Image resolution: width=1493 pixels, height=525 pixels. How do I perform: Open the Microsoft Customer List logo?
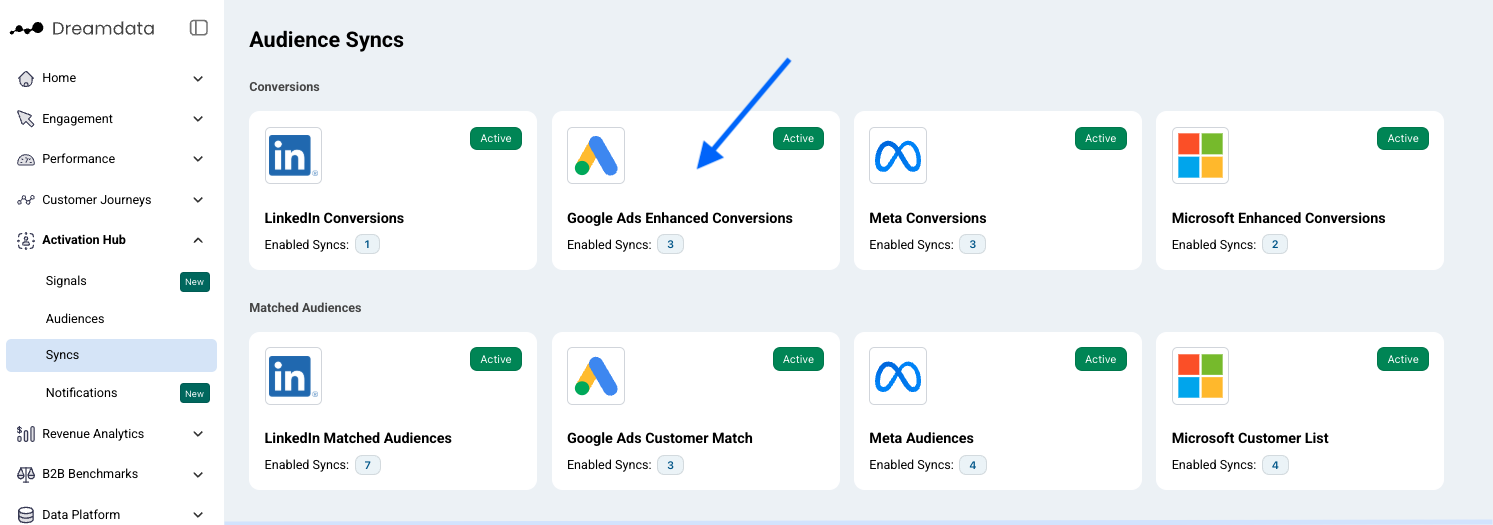(x=1200, y=376)
